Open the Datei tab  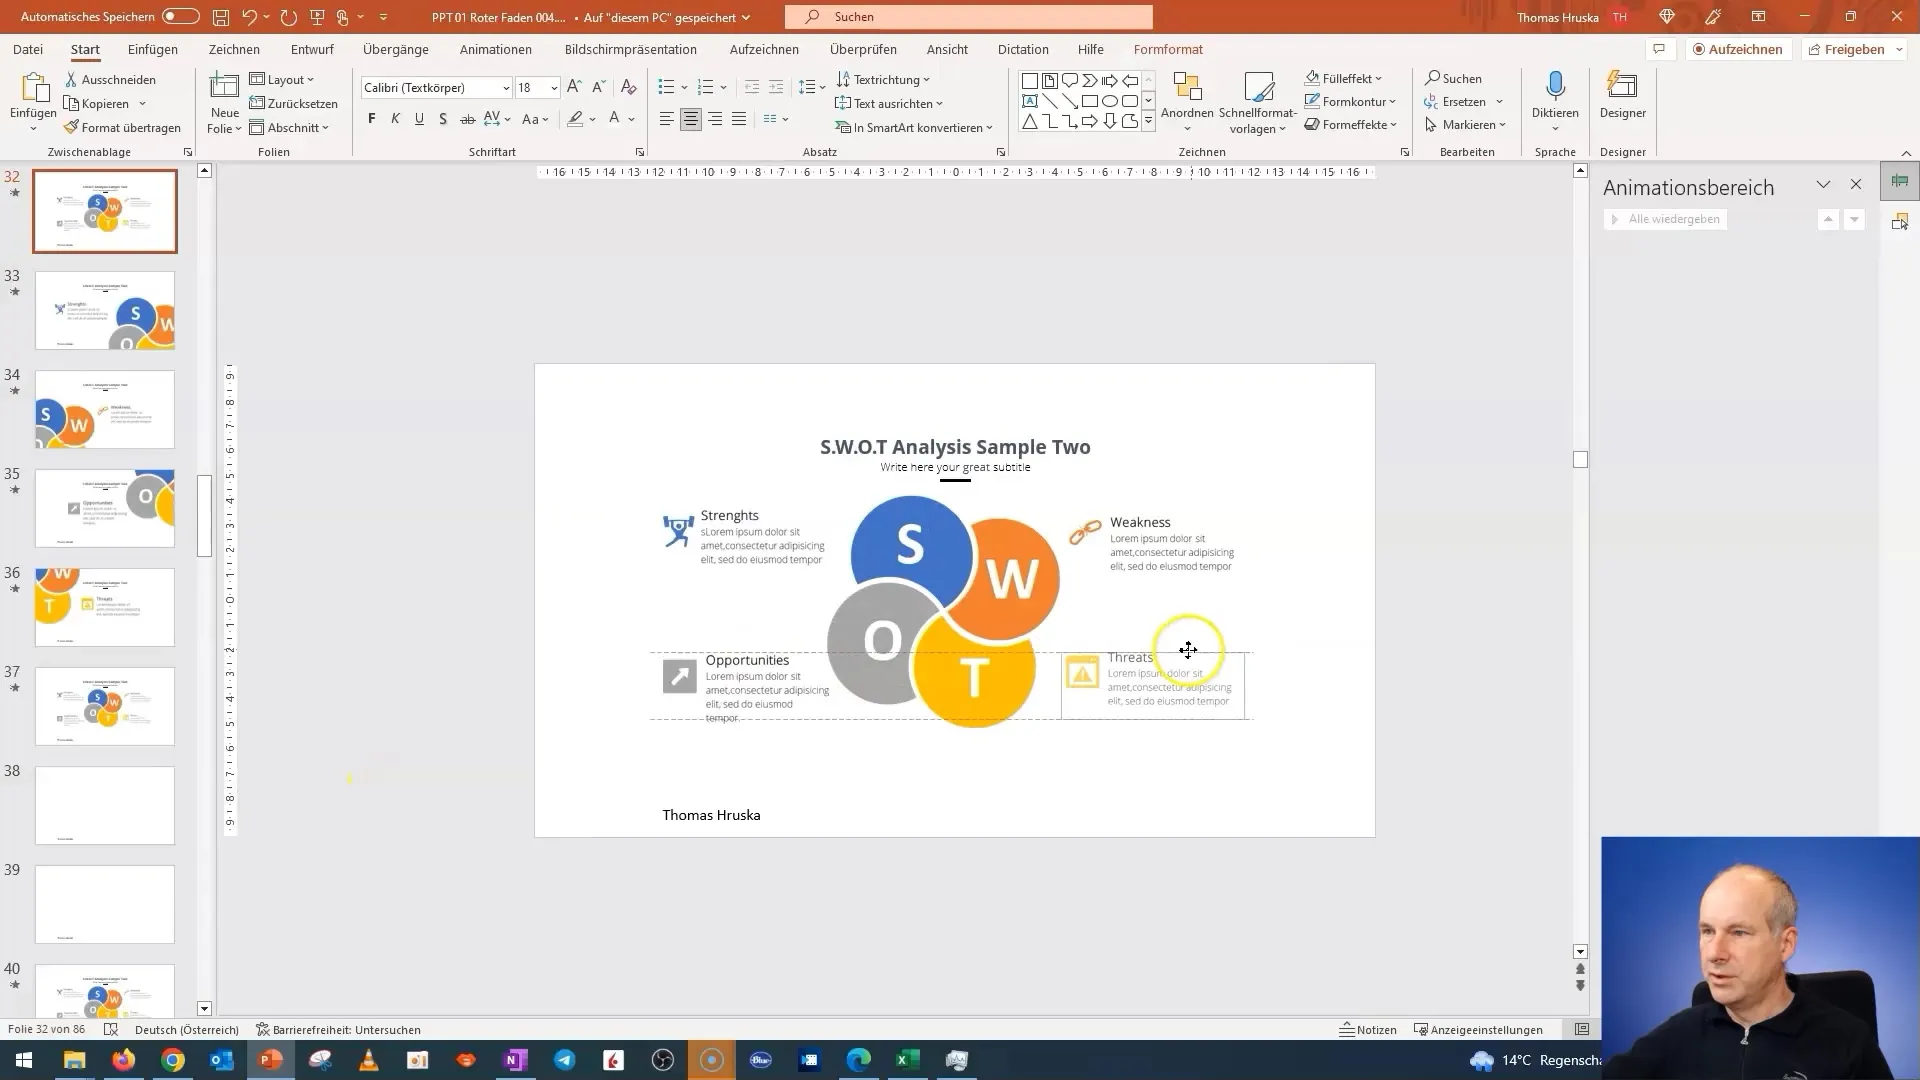pyautogui.click(x=28, y=49)
